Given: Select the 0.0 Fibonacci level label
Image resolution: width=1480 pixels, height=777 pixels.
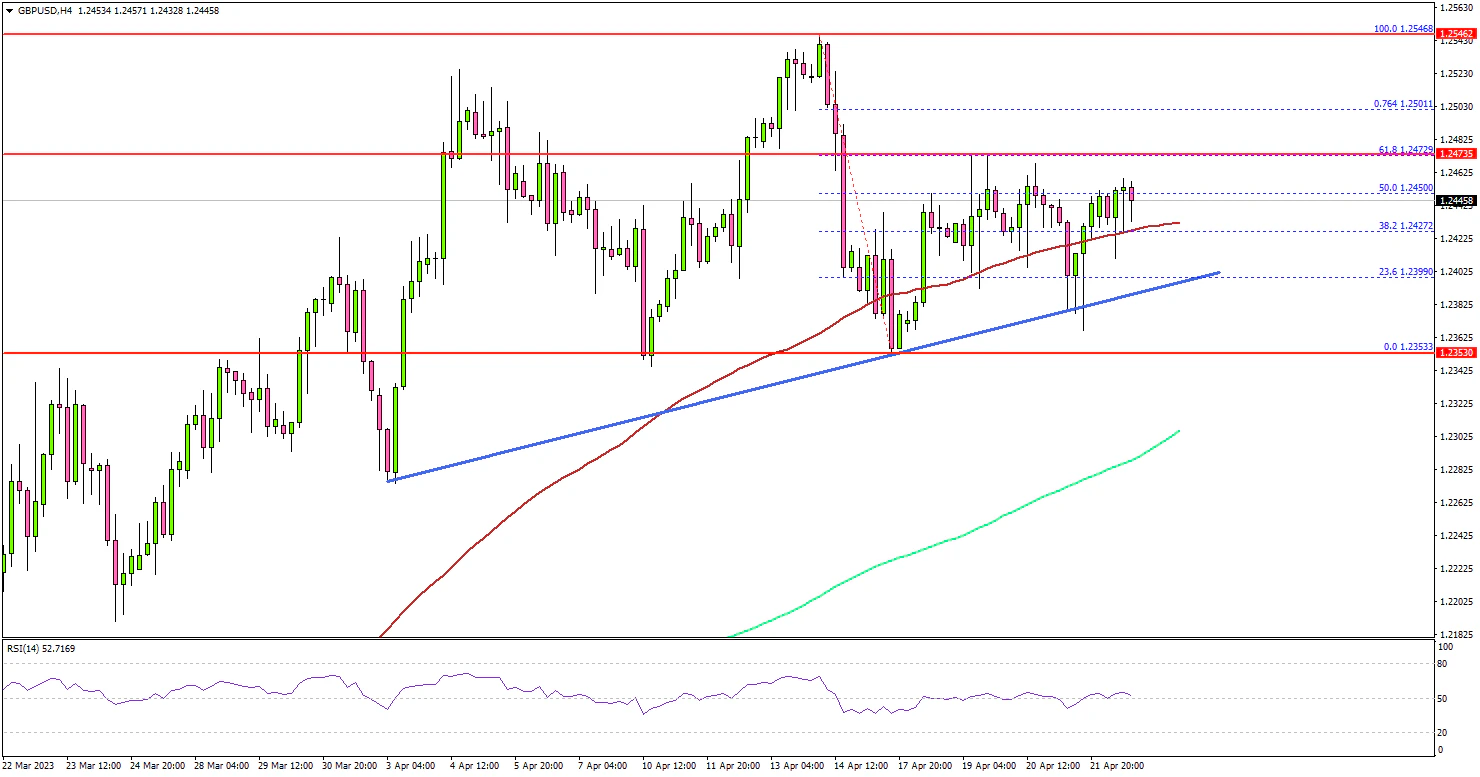Looking at the screenshot, I should [1408, 347].
